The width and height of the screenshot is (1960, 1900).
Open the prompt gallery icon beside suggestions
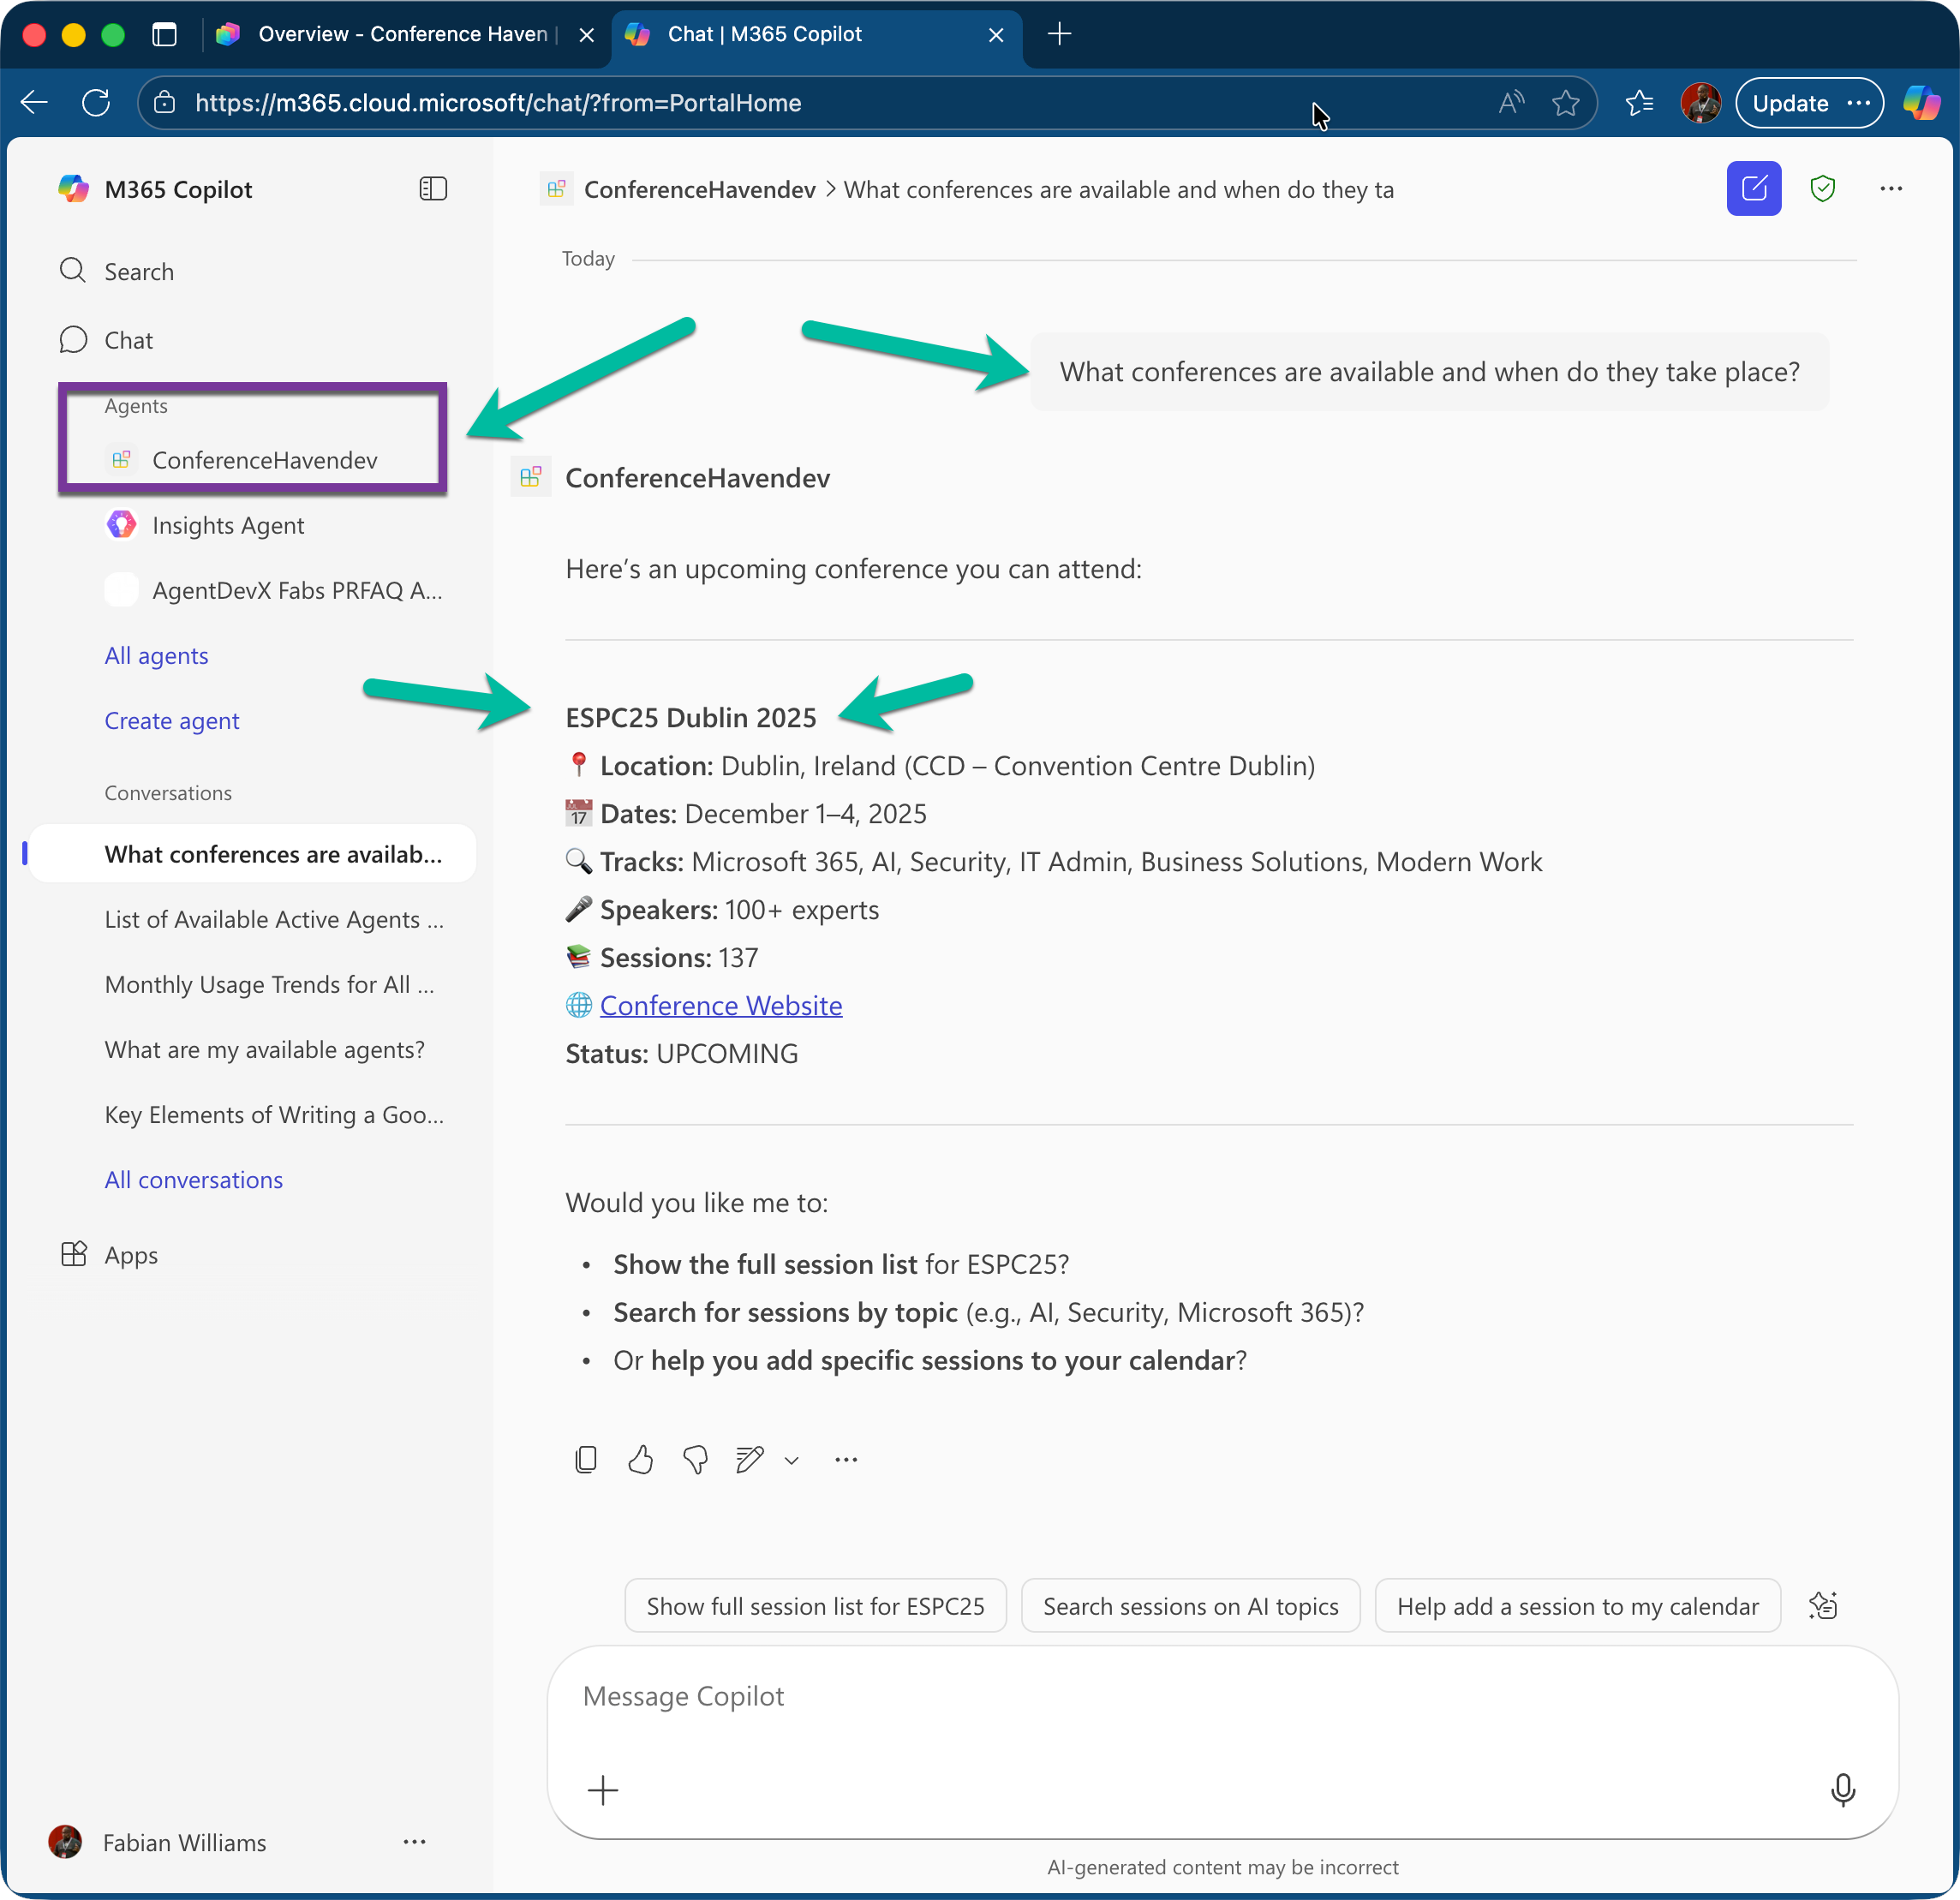coord(1823,1606)
